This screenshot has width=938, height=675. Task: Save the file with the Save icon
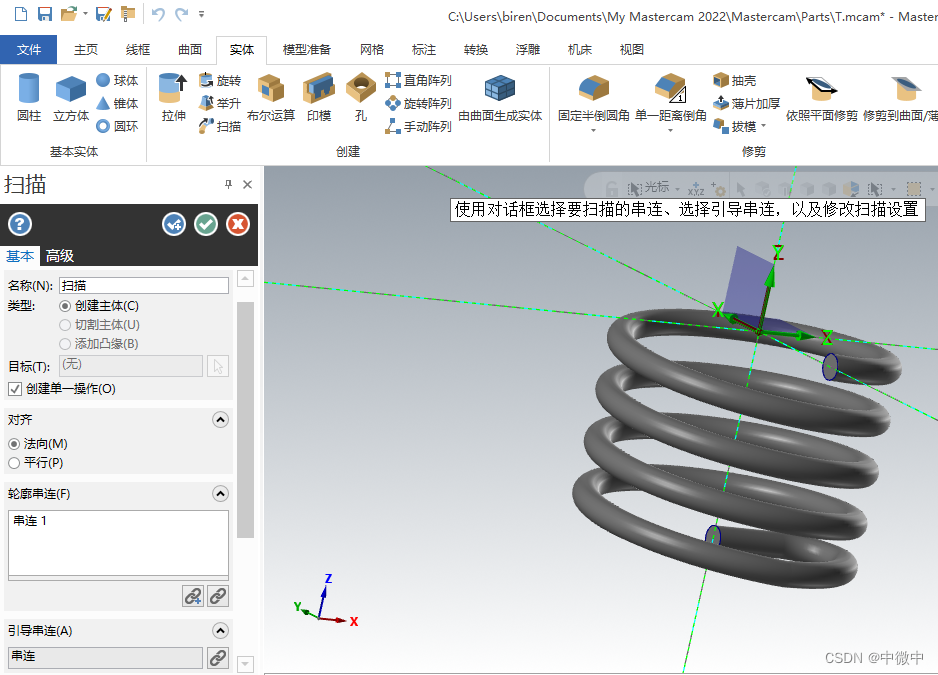coord(45,14)
